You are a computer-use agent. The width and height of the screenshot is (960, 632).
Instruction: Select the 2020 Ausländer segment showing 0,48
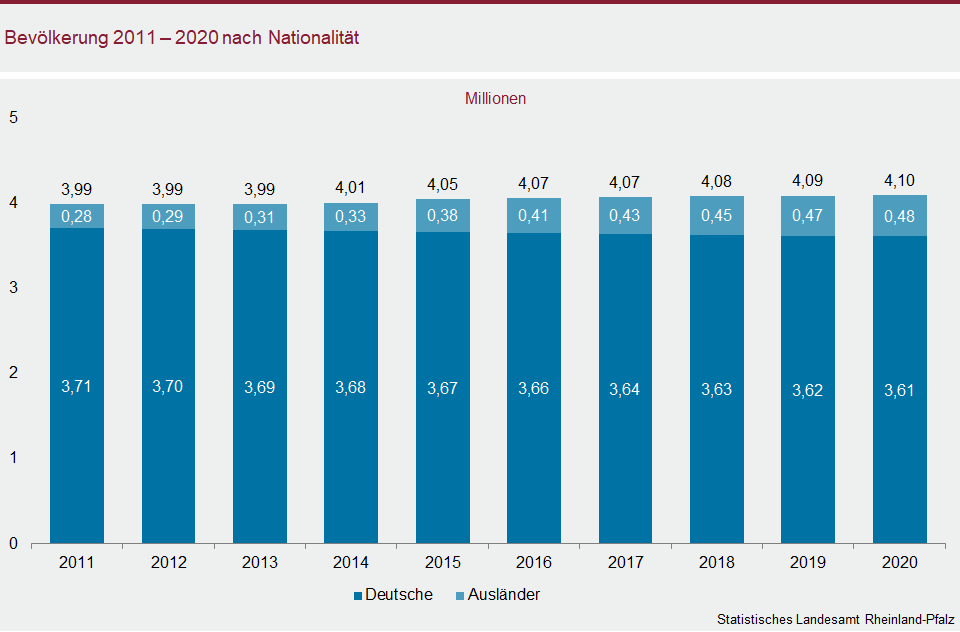[x=900, y=216]
